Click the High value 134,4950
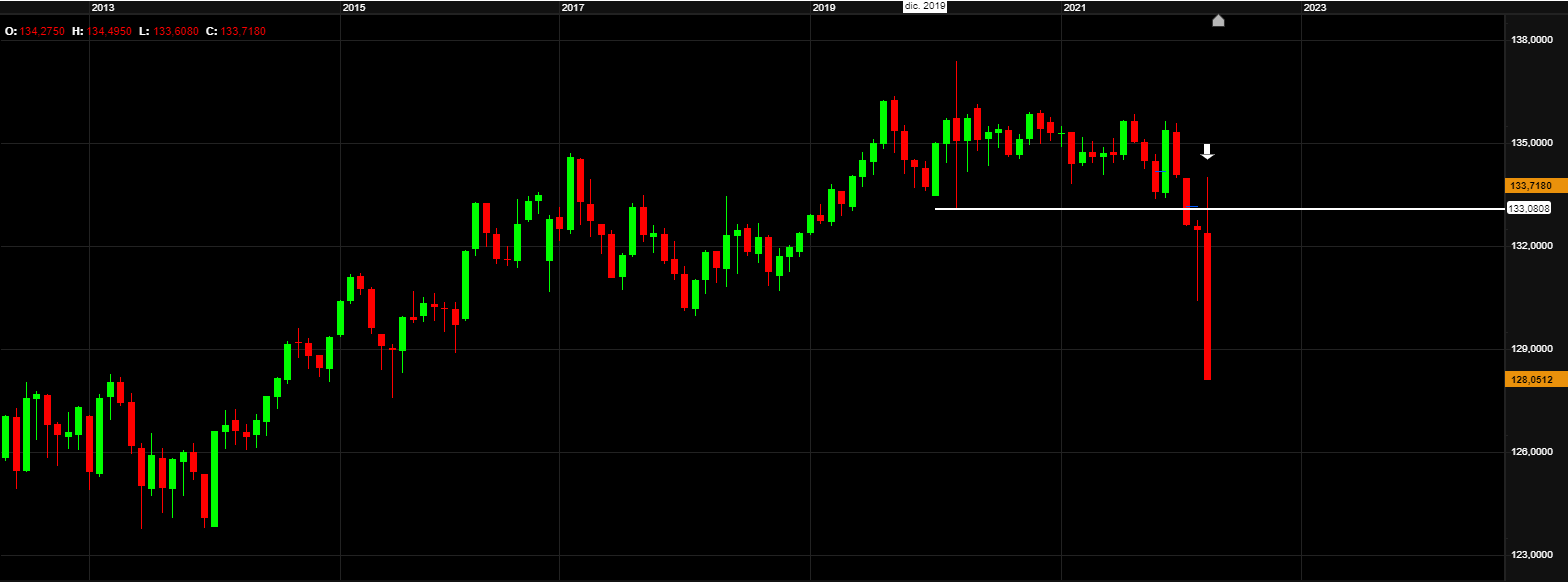1568x582 pixels. coord(110,32)
